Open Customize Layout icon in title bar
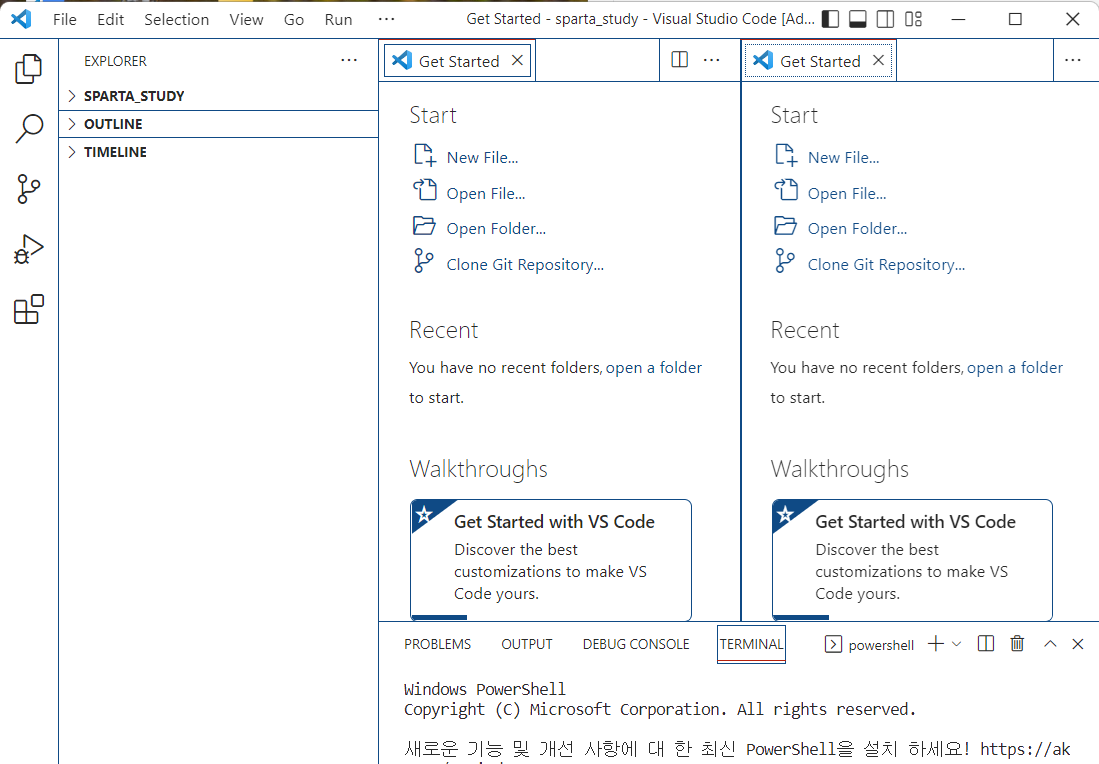 913,19
